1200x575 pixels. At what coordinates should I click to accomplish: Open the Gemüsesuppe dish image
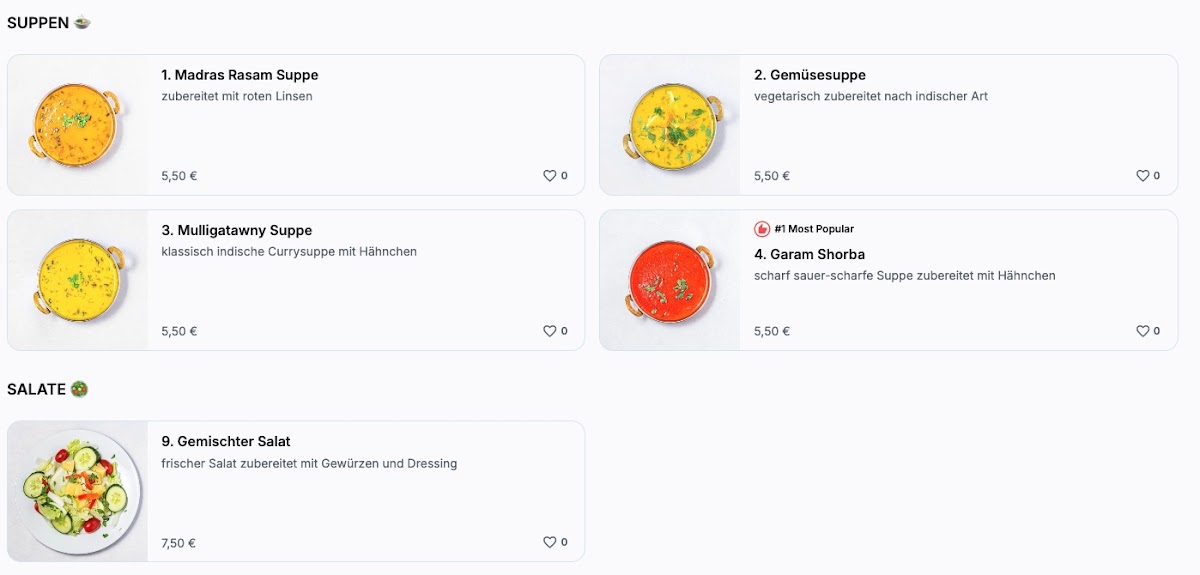click(x=670, y=125)
